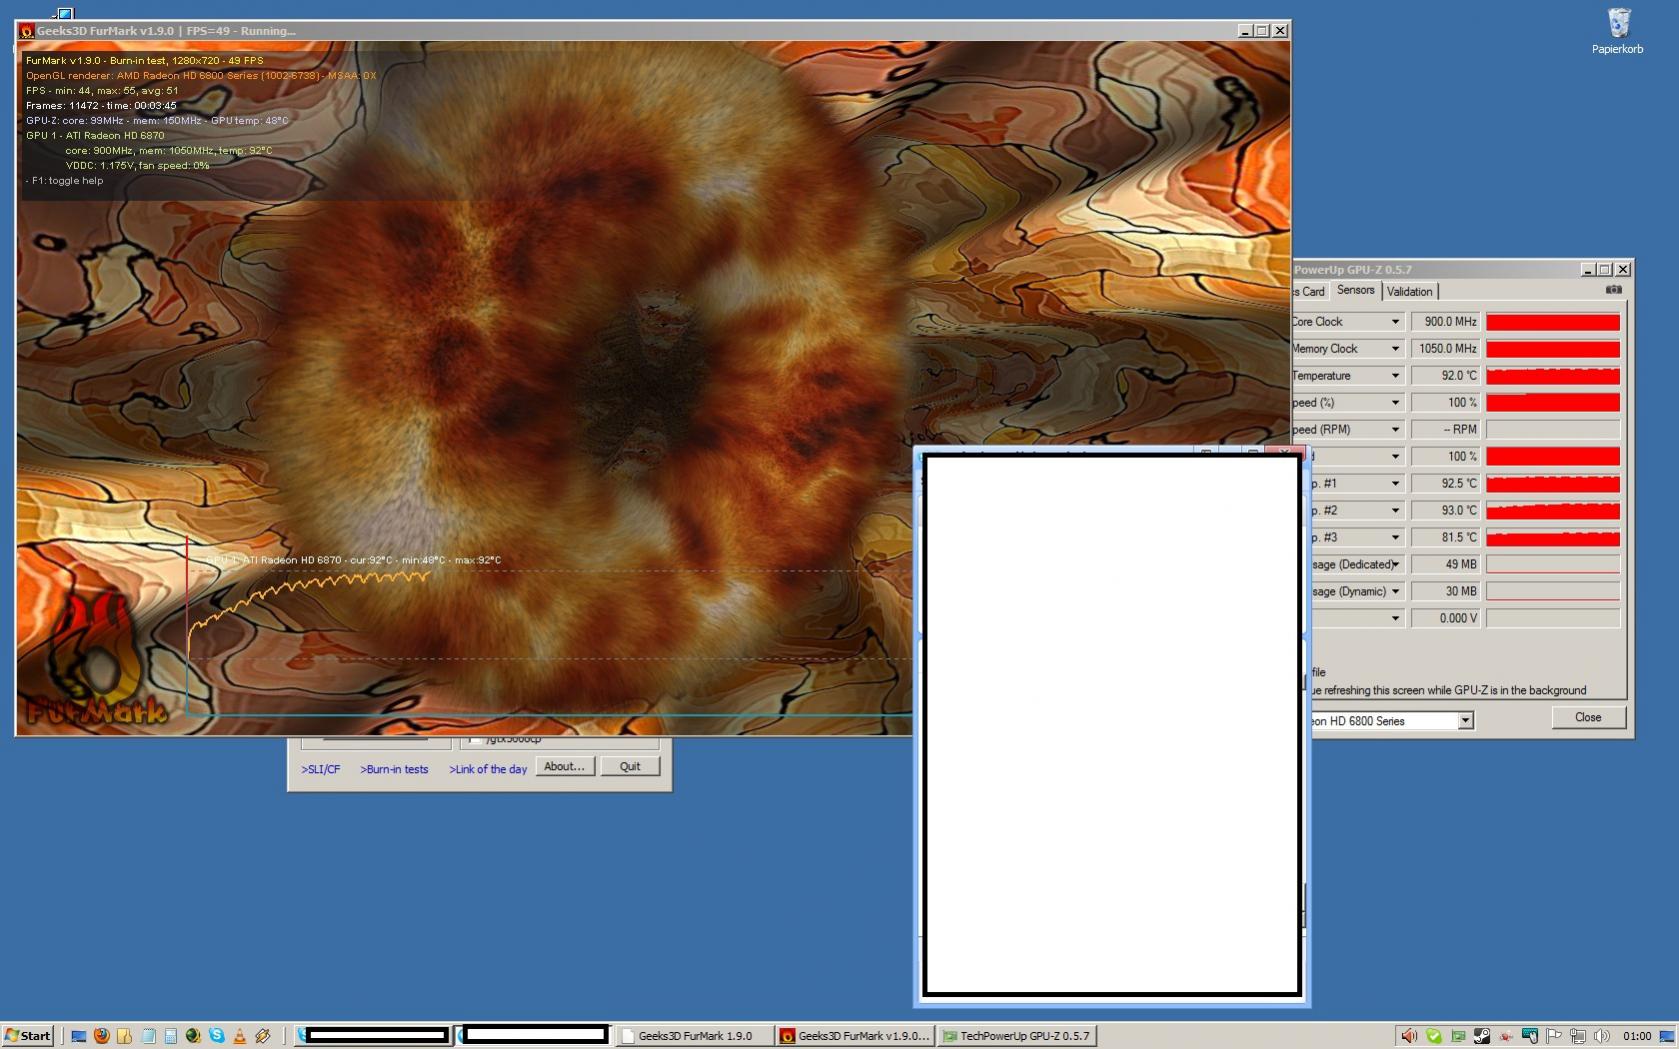Open the >Link of the day link
The image size is (1679, 1049).
pos(488,769)
